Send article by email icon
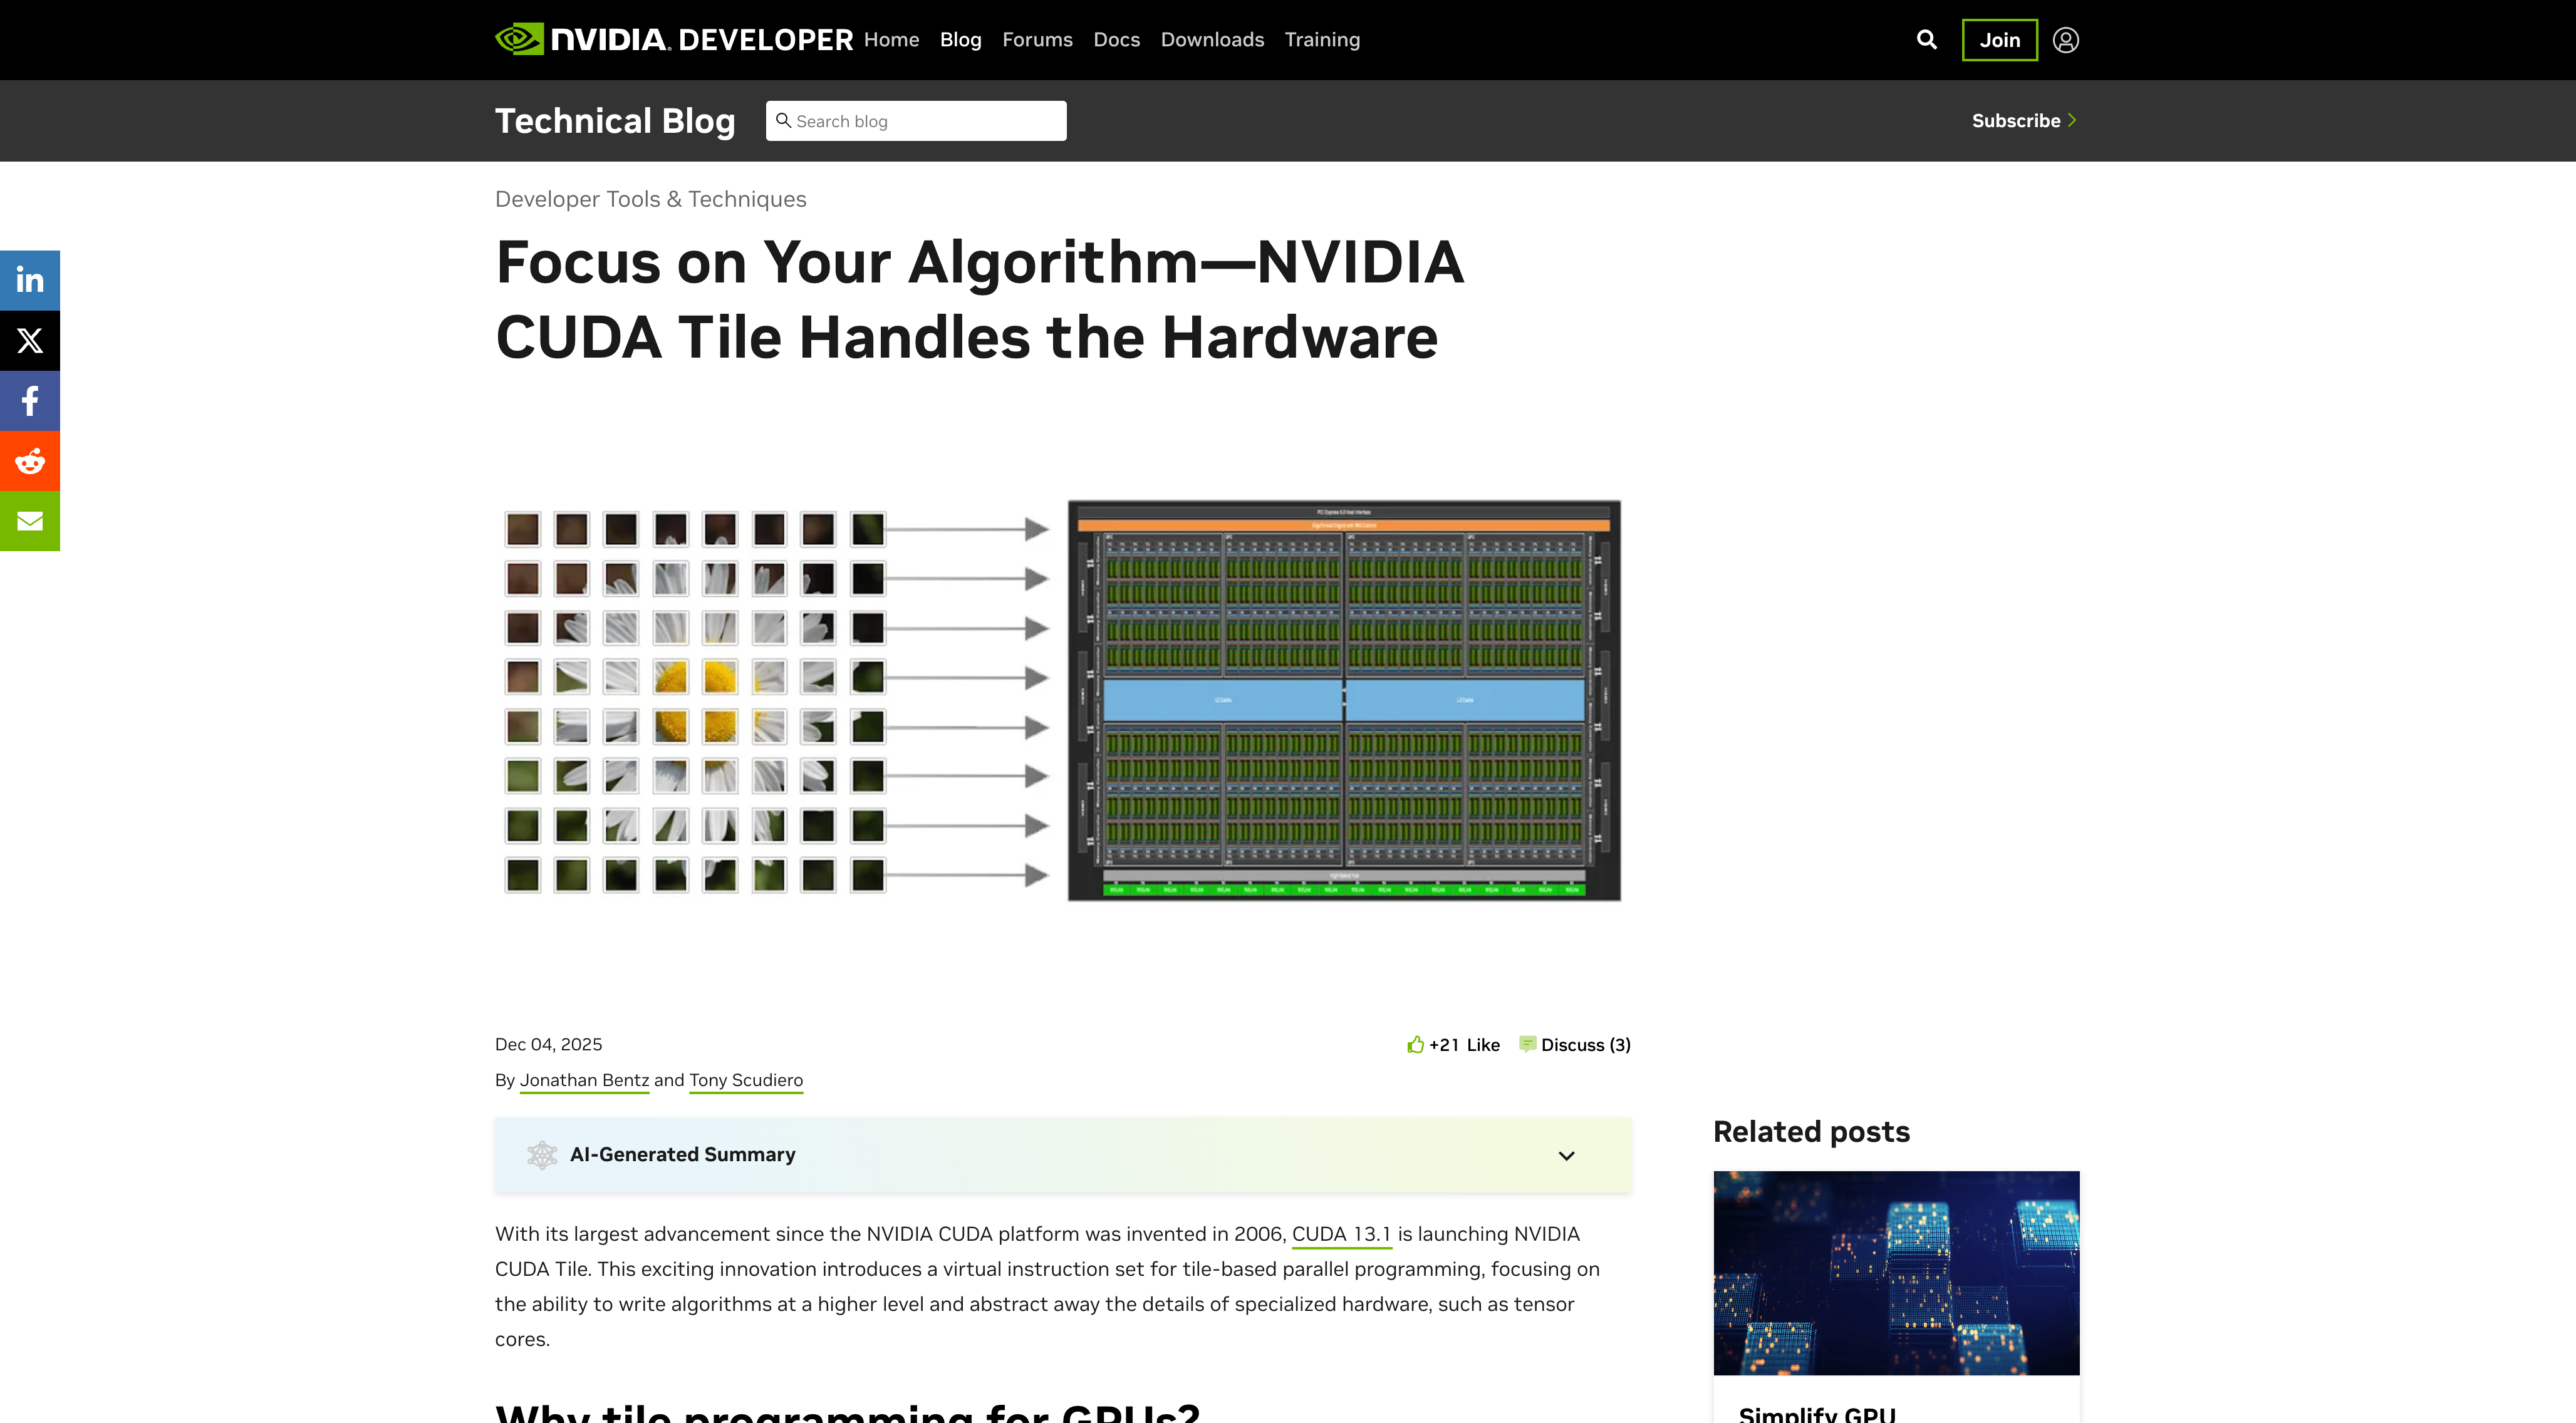This screenshot has width=2576, height=1423. point(30,521)
